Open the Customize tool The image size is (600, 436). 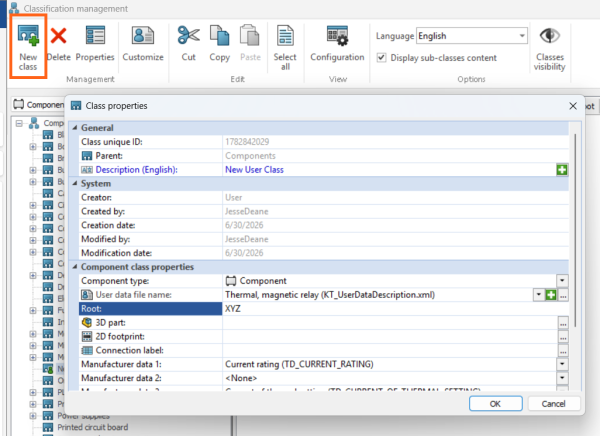click(x=143, y=44)
